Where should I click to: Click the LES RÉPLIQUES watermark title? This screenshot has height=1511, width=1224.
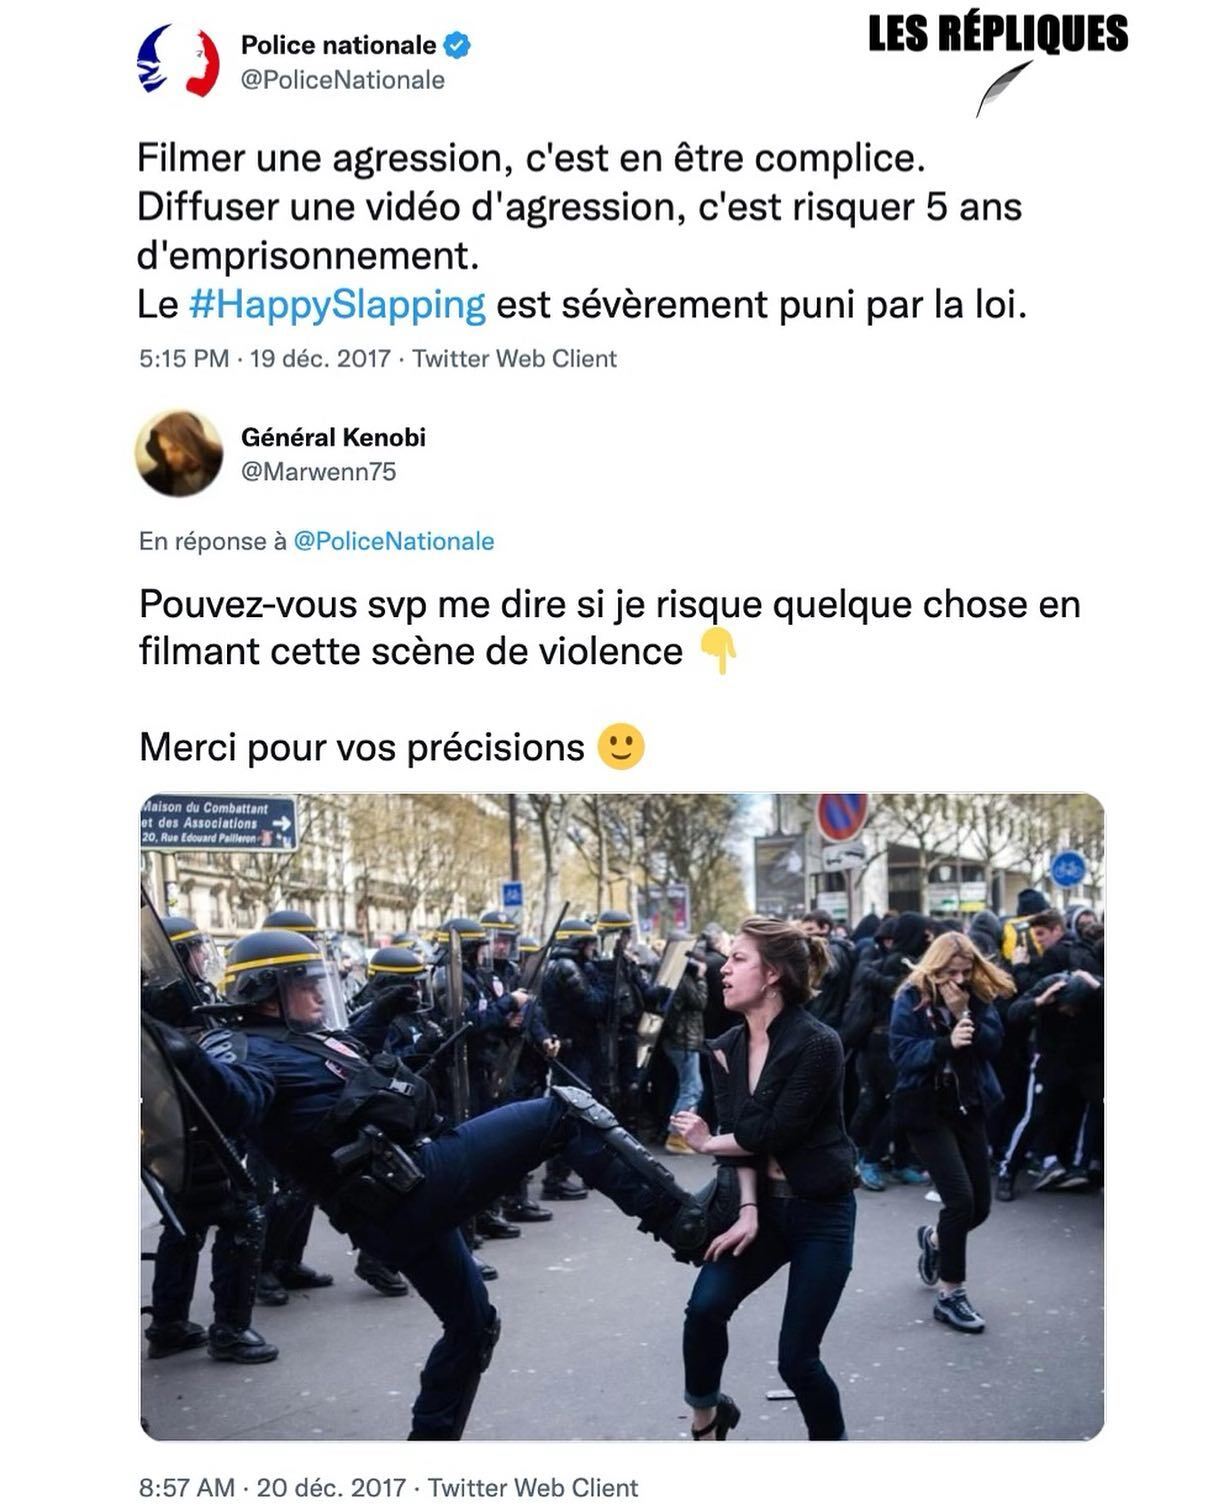pos(998,34)
